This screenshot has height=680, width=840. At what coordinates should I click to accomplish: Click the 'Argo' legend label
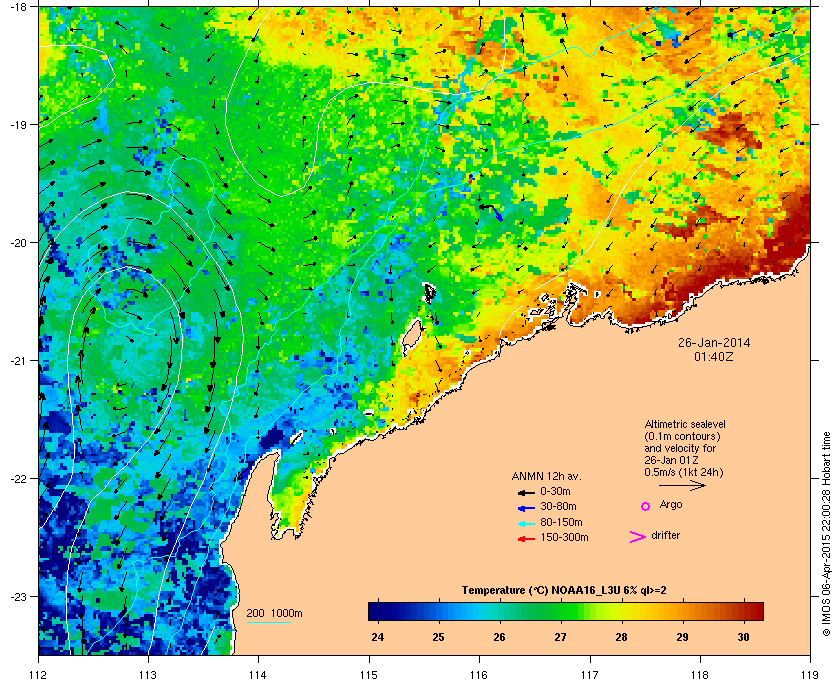tap(671, 505)
